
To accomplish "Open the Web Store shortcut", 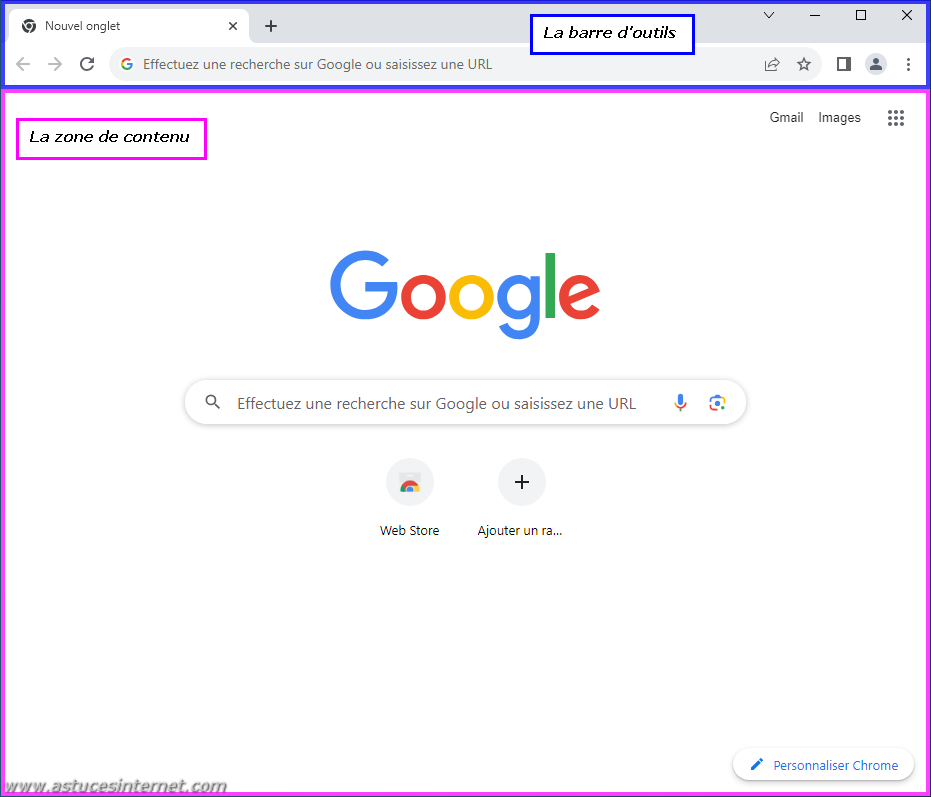I will 410,498.
